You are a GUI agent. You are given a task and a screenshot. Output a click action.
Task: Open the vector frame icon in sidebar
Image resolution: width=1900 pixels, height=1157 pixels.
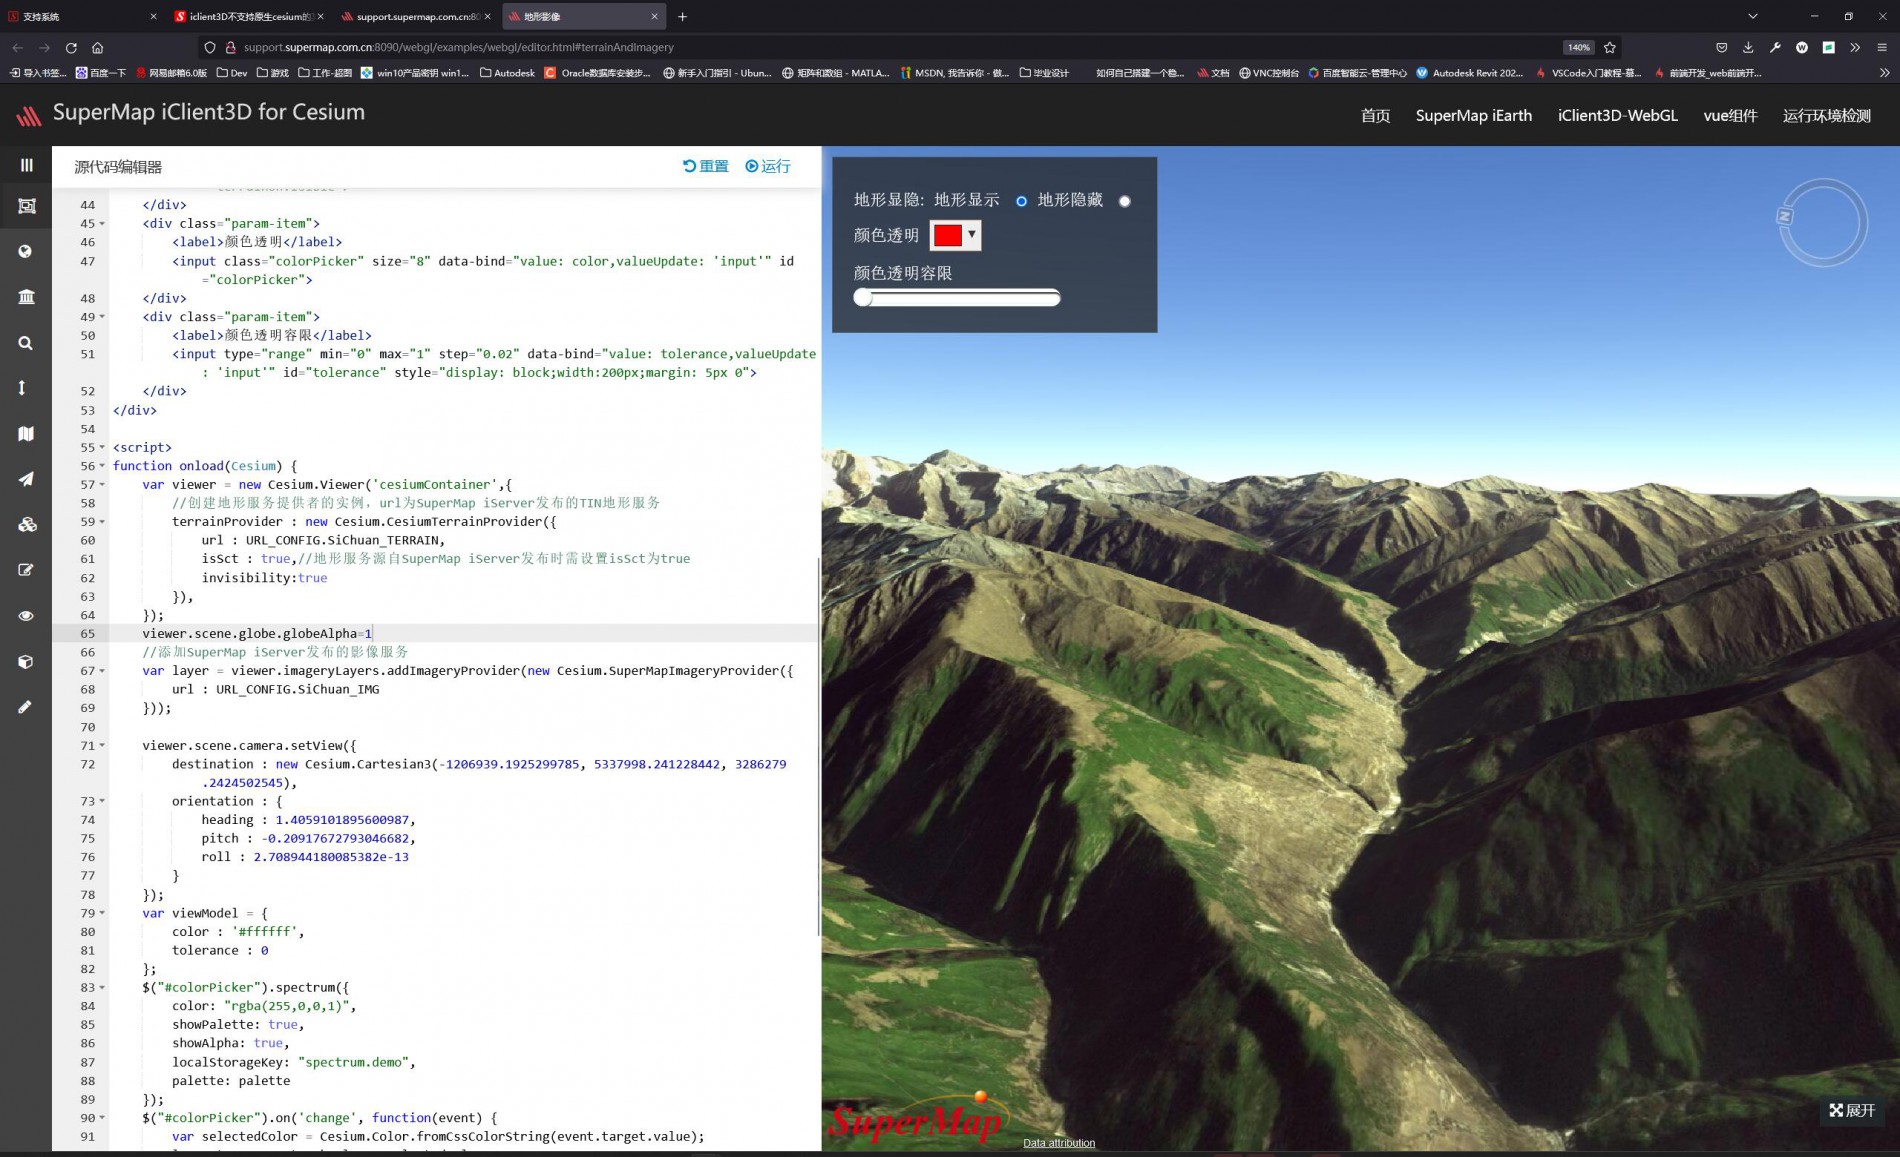click(x=26, y=206)
